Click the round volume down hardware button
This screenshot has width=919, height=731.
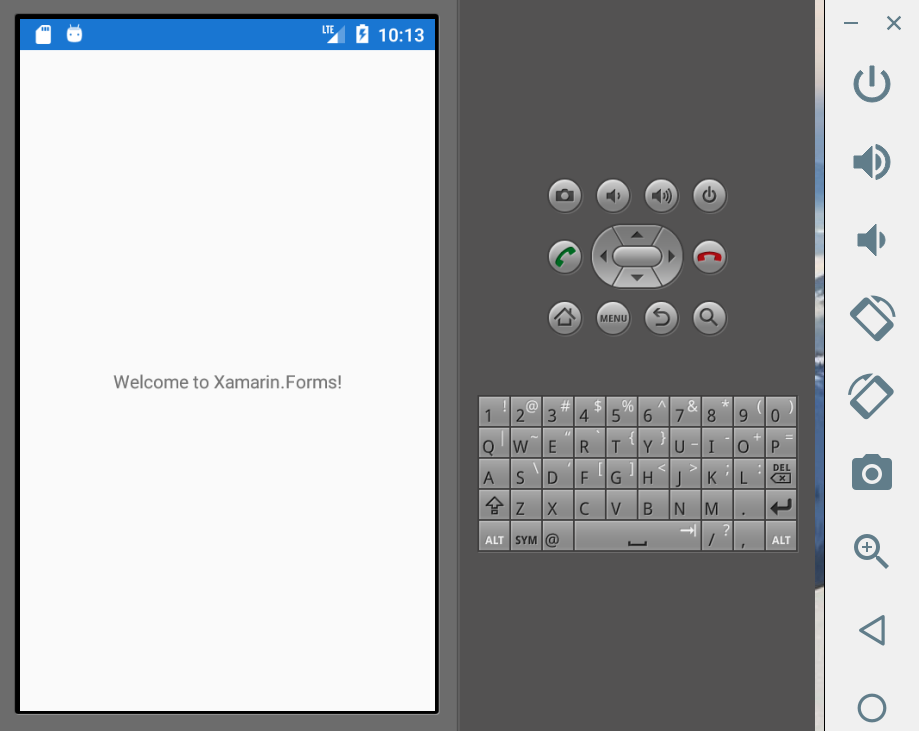pyautogui.click(x=613, y=195)
